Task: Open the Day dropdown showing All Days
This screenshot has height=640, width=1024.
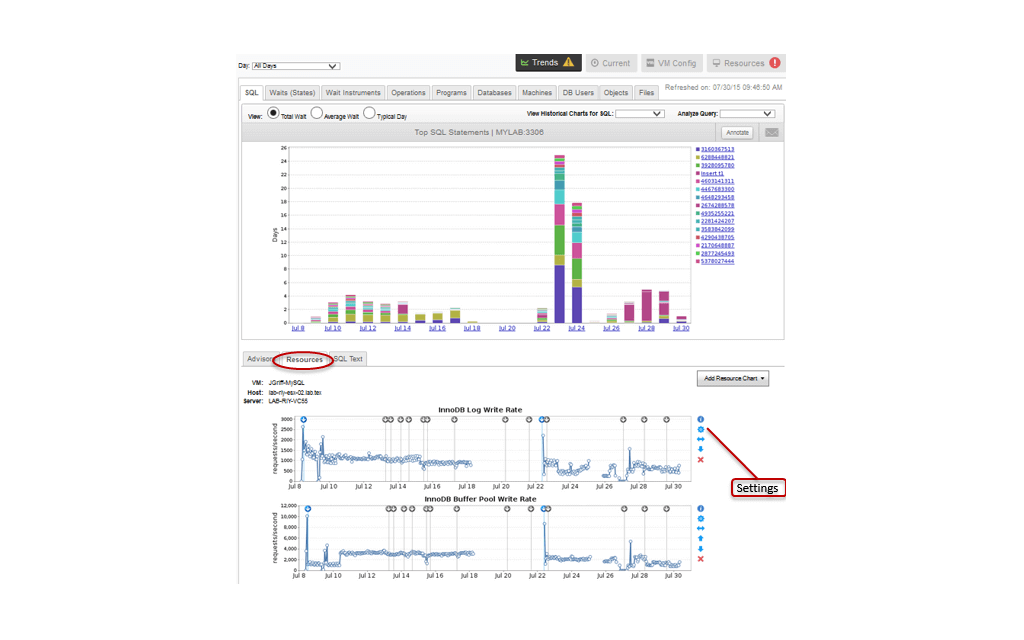Action: pos(296,67)
